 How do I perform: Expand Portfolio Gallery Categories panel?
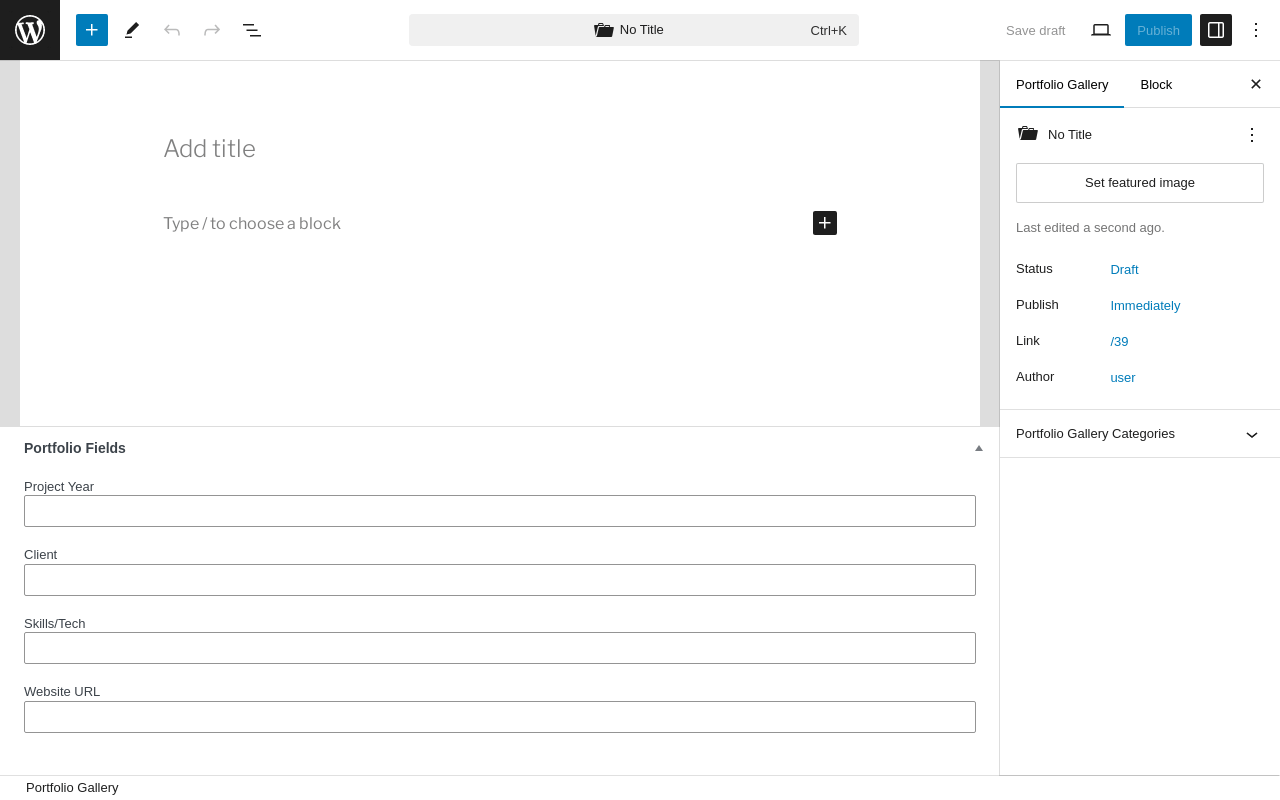[1140, 433]
